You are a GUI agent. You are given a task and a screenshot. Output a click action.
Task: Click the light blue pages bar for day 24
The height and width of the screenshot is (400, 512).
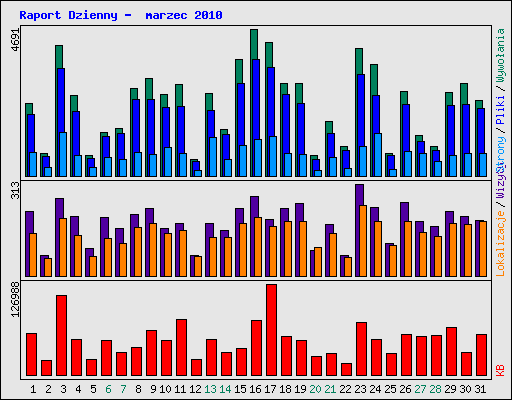click(x=378, y=155)
